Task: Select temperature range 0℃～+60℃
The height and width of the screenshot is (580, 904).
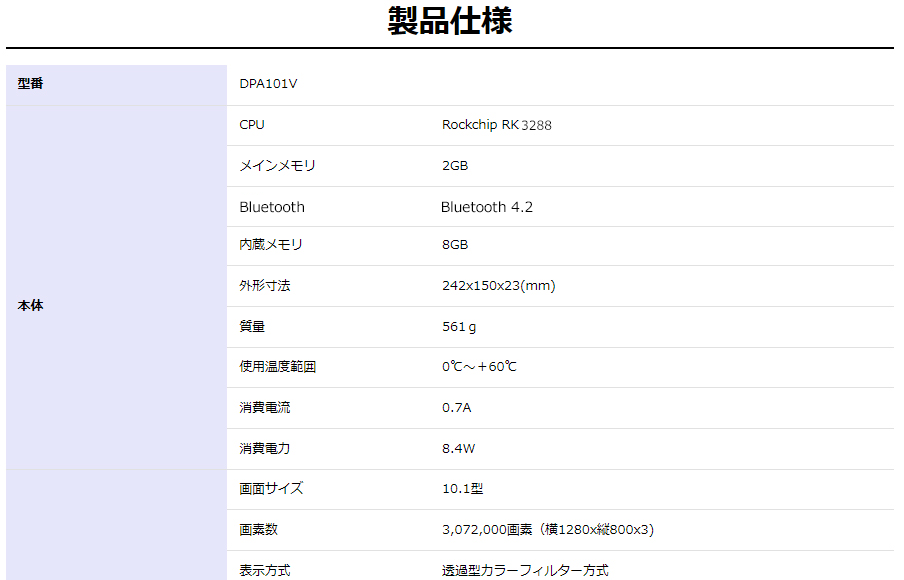Action: pyautogui.click(x=479, y=367)
